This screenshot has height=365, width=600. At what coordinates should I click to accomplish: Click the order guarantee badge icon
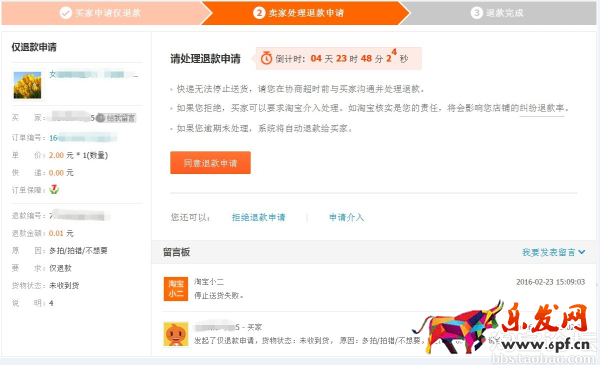(54, 189)
